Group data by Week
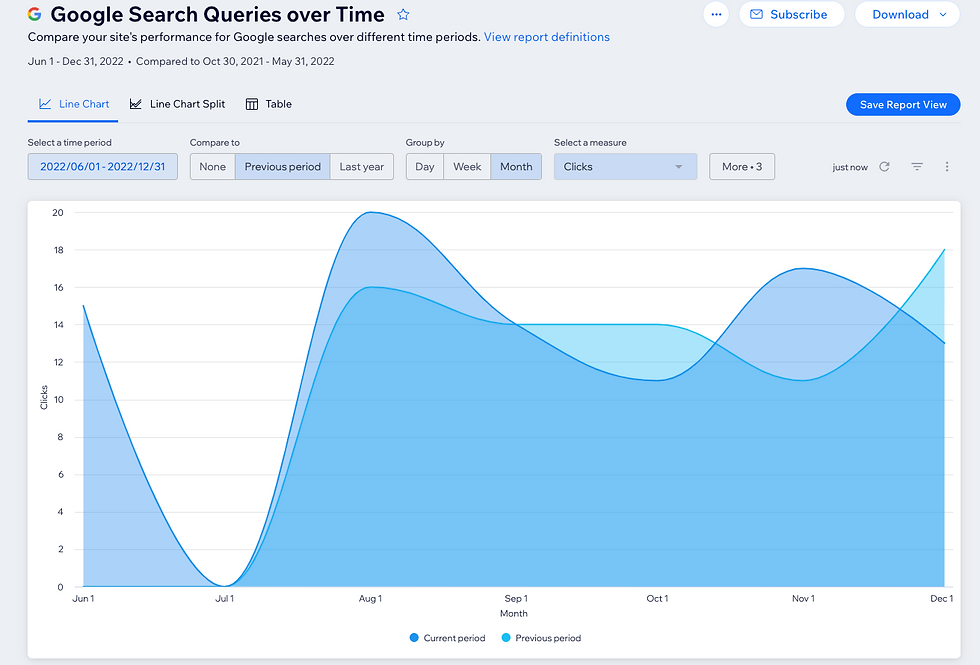Screen dimensions: 980x665 (467, 167)
